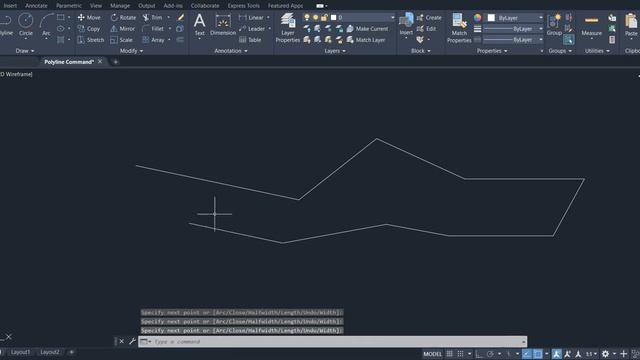This screenshot has width=640, height=360.
Task: Expand the Annotation panel
Action: coord(231,51)
